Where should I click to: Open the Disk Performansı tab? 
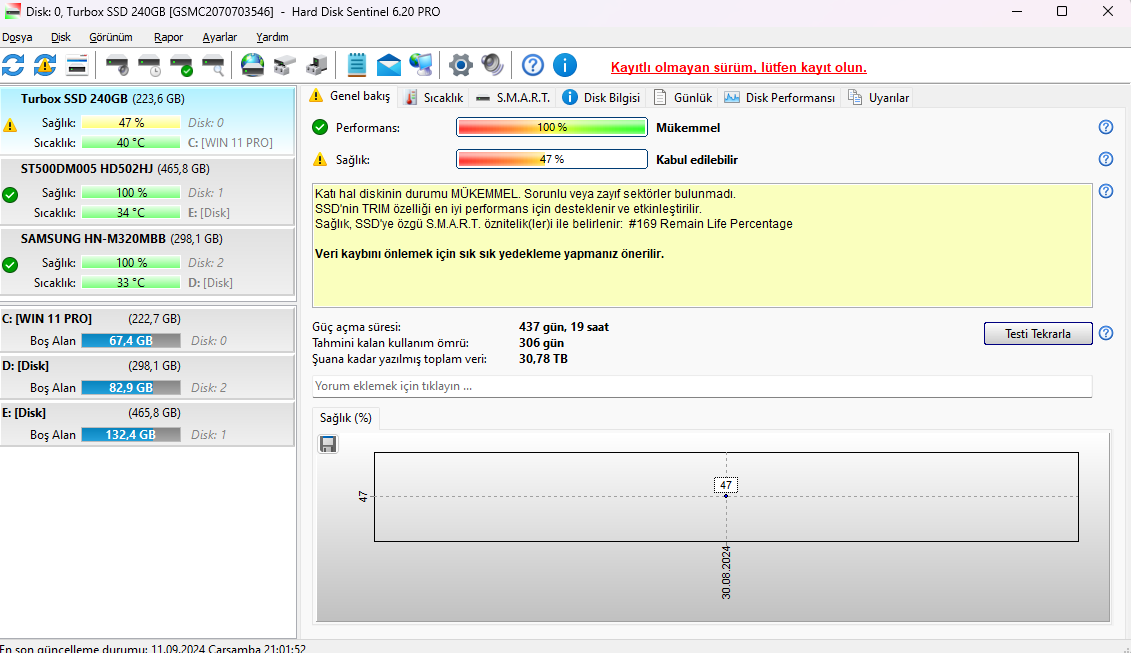pyautogui.click(x=780, y=97)
